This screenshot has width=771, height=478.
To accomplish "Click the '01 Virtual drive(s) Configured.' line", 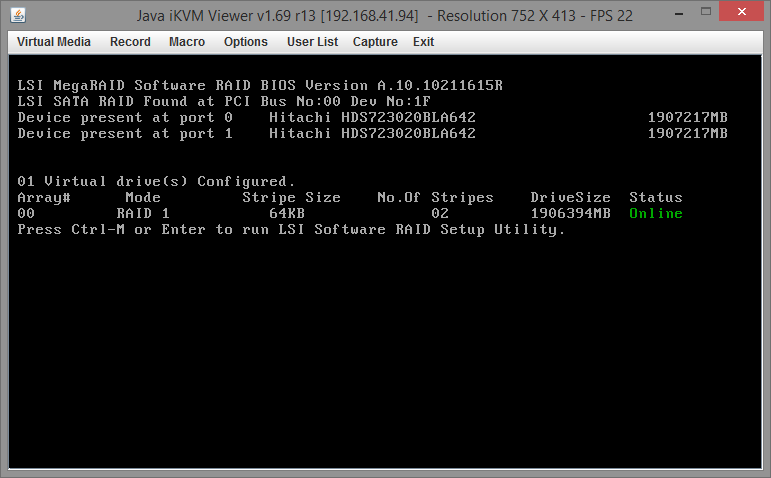I will 156,181.
